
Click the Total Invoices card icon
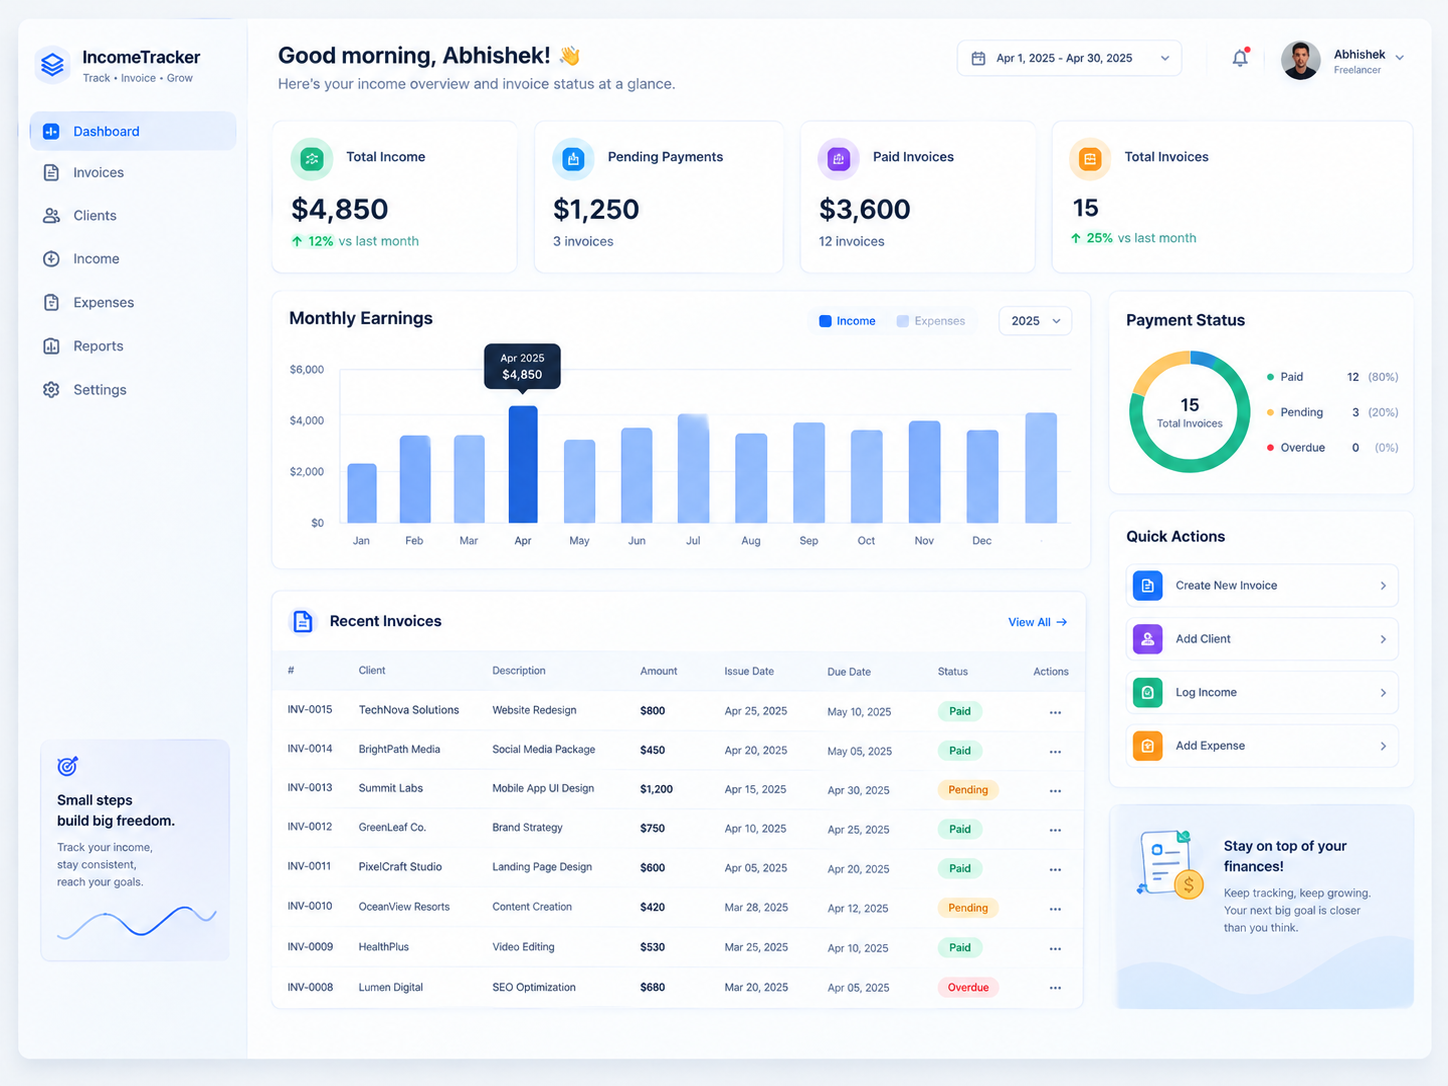click(x=1090, y=159)
